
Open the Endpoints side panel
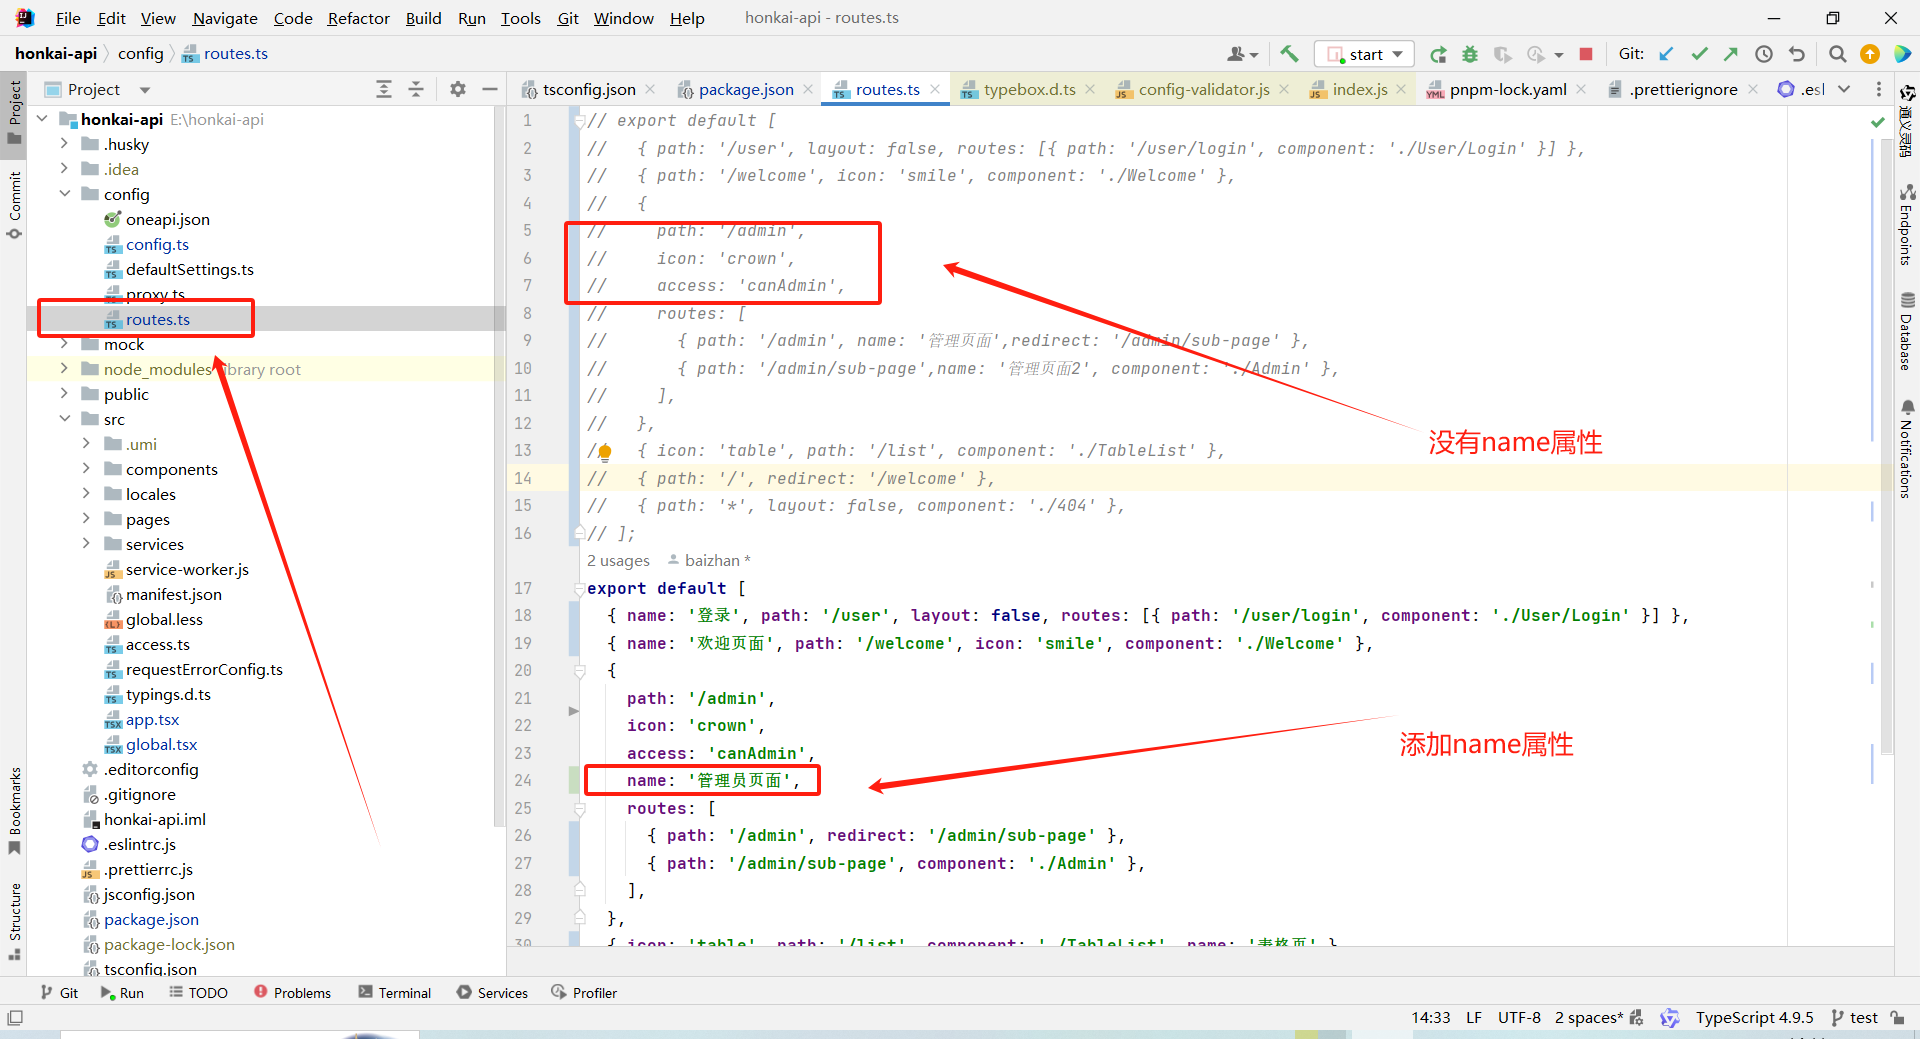(x=1907, y=224)
